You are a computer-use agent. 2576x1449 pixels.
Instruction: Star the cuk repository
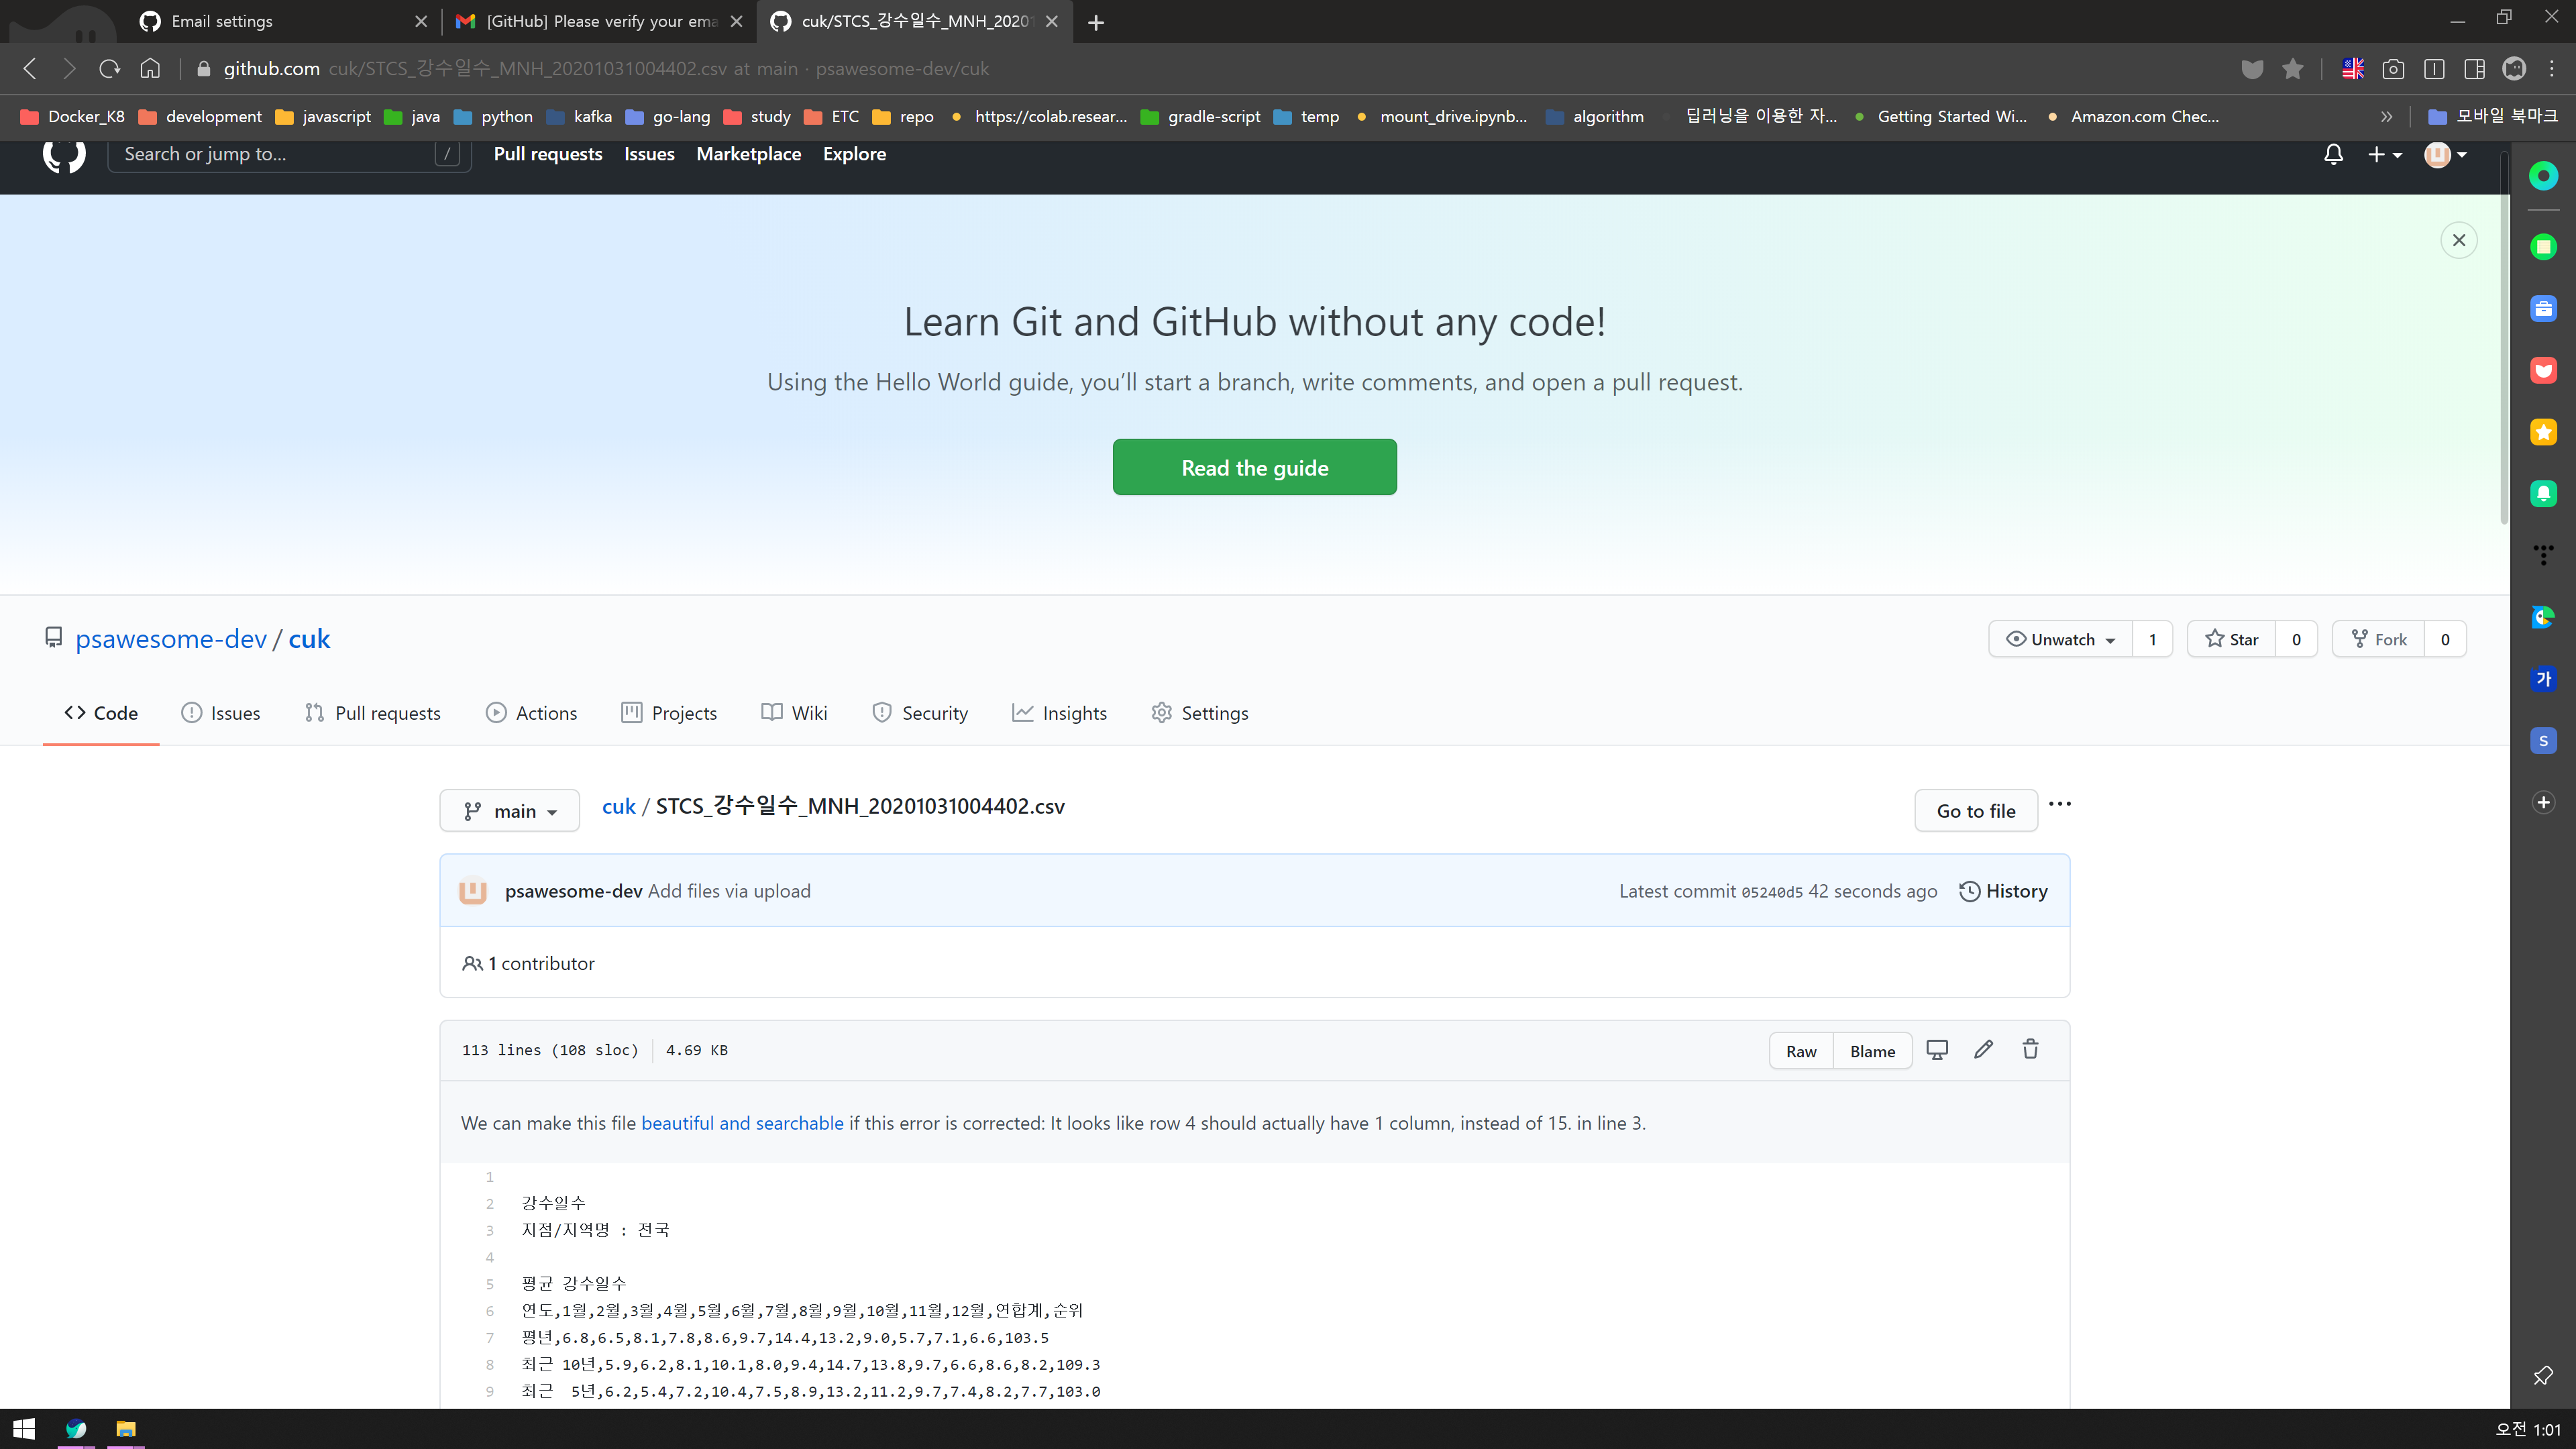2232,639
